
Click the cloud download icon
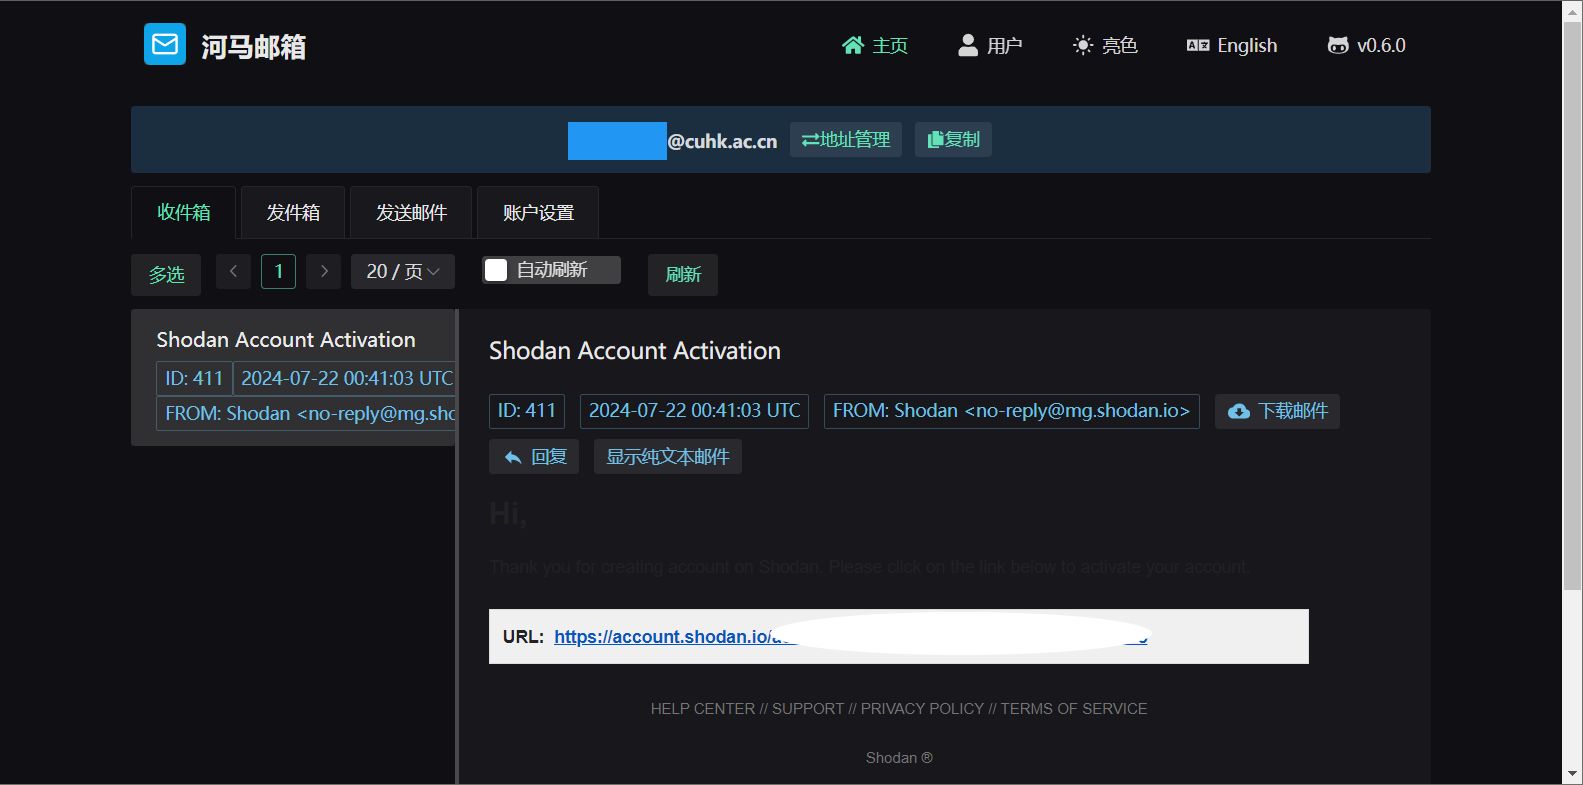pyautogui.click(x=1238, y=411)
